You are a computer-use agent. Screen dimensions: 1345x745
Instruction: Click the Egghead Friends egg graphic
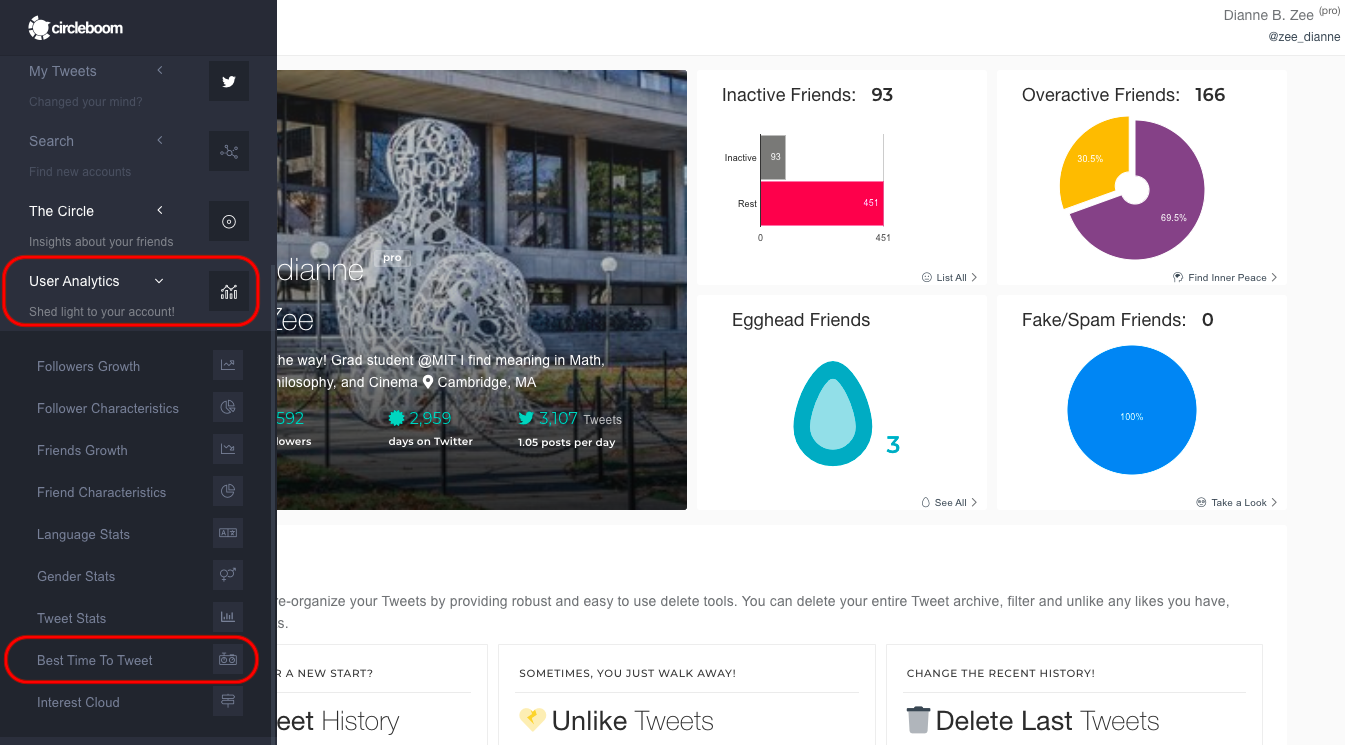[x=833, y=413]
